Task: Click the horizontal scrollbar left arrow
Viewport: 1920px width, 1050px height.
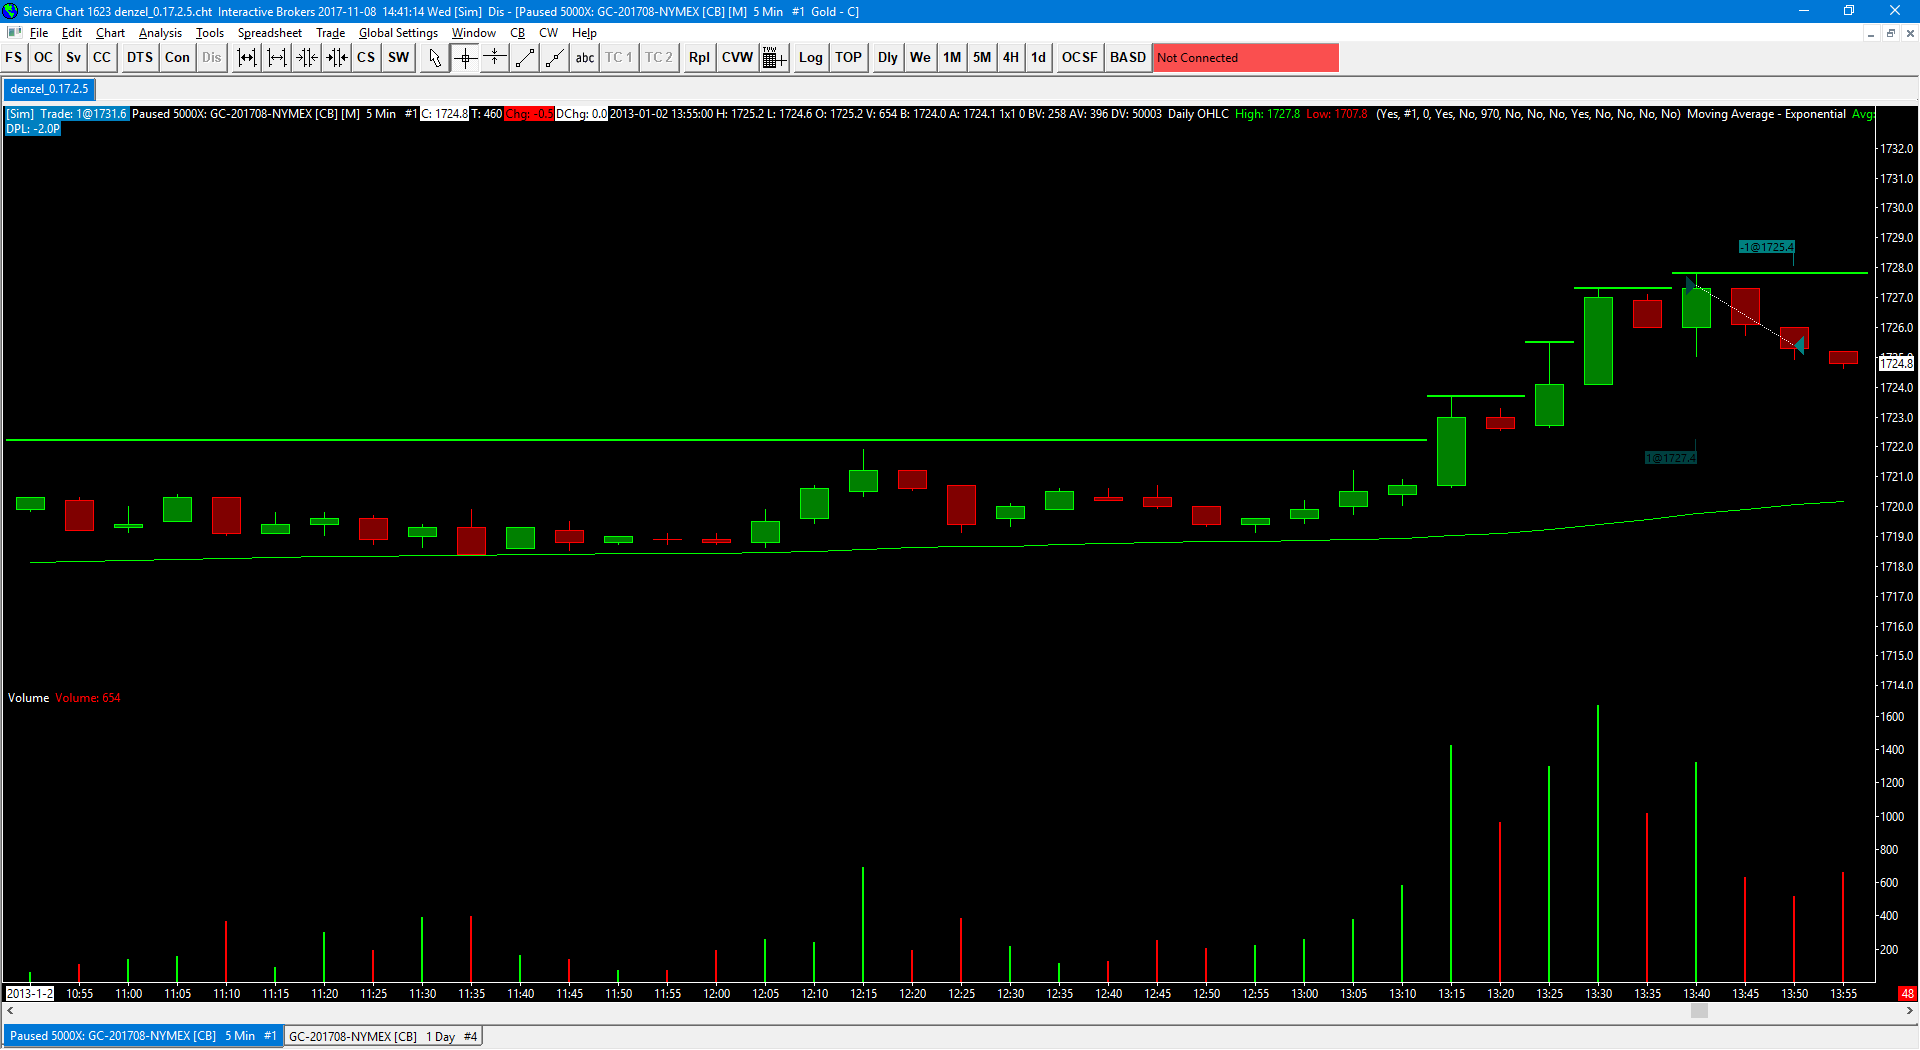Action: tap(10, 1011)
